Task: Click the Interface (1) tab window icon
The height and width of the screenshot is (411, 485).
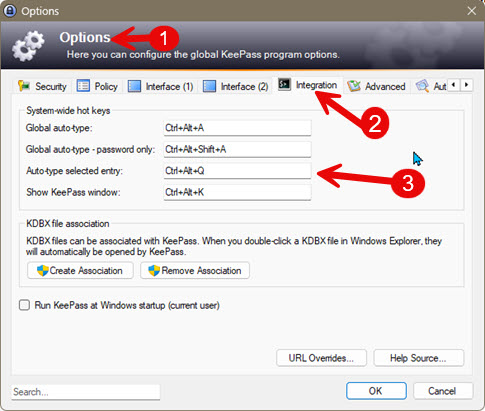Action: coord(134,86)
